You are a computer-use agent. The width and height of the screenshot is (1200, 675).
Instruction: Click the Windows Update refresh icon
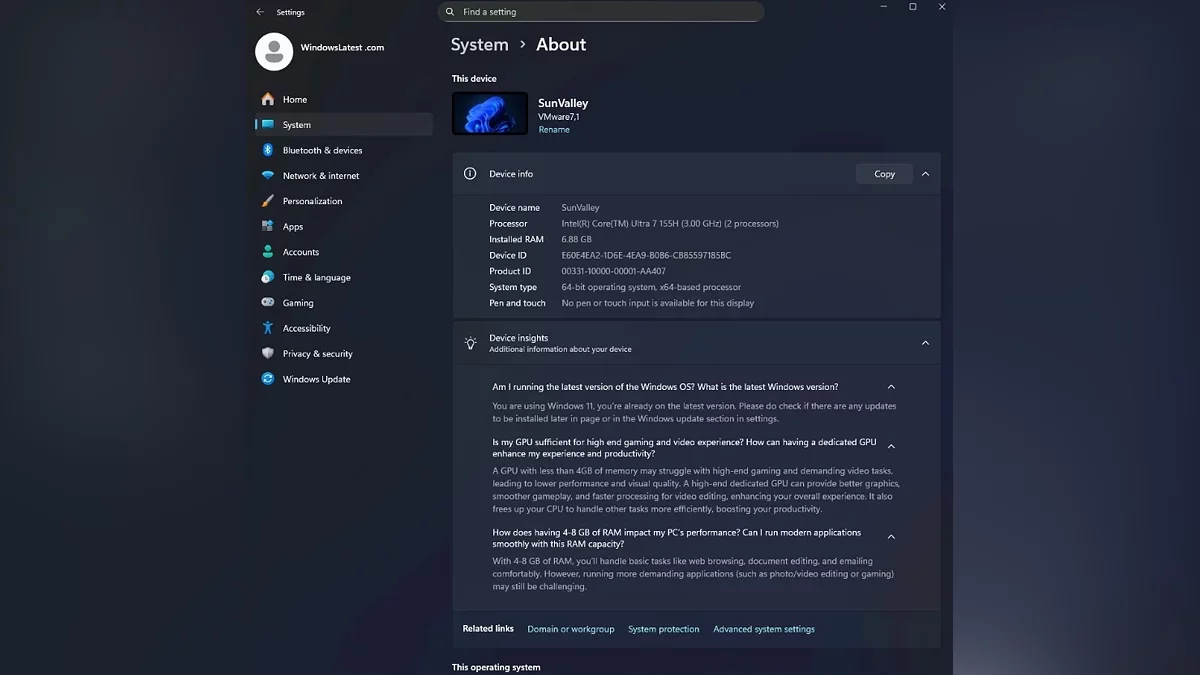point(267,379)
